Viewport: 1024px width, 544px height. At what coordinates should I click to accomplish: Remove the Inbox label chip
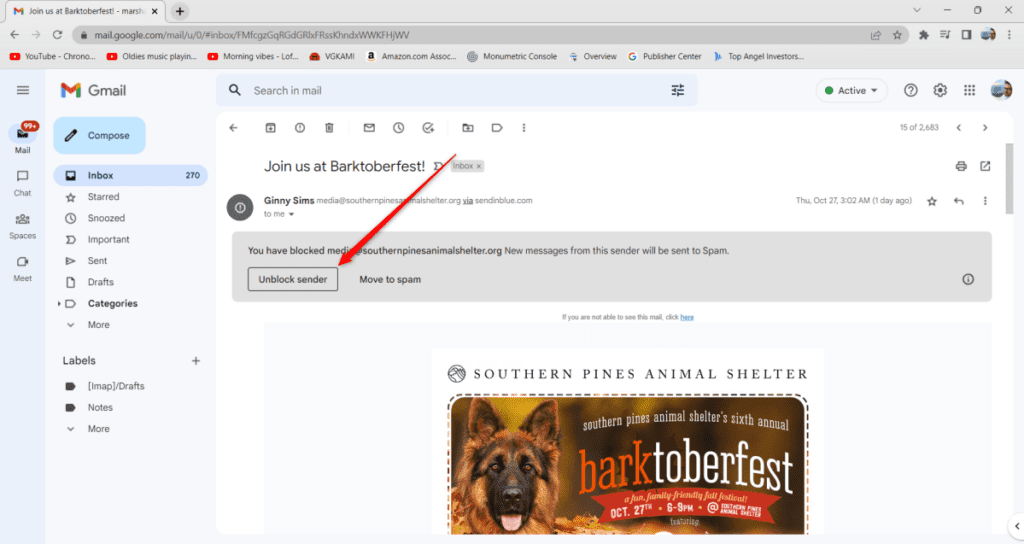click(479, 167)
